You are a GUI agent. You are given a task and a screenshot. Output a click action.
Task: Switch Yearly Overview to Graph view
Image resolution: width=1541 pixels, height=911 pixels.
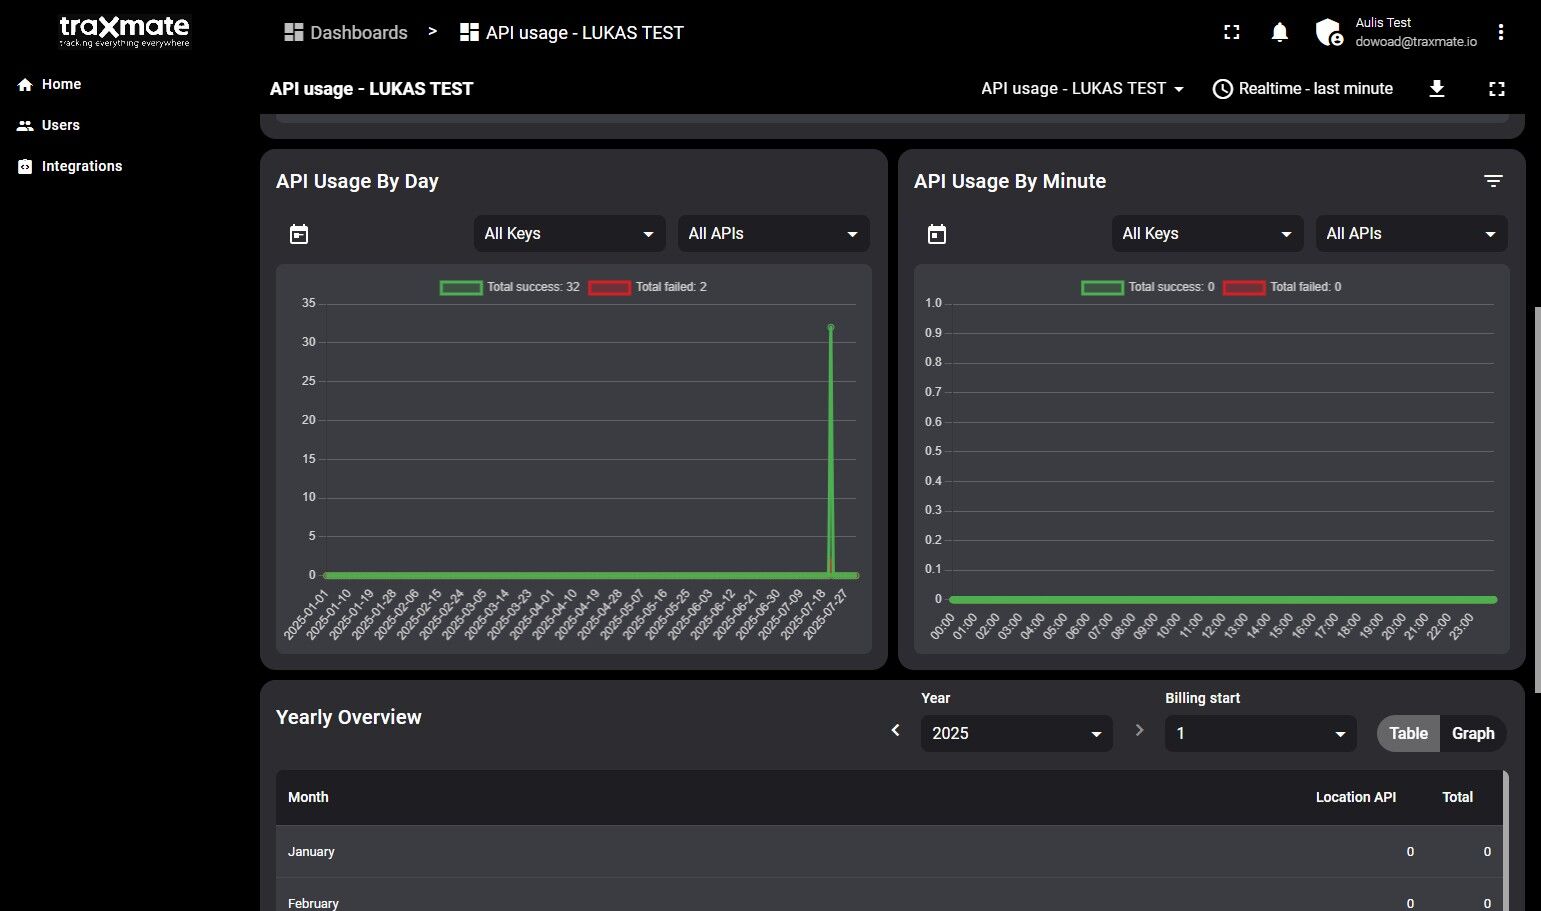pyautogui.click(x=1472, y=733)
